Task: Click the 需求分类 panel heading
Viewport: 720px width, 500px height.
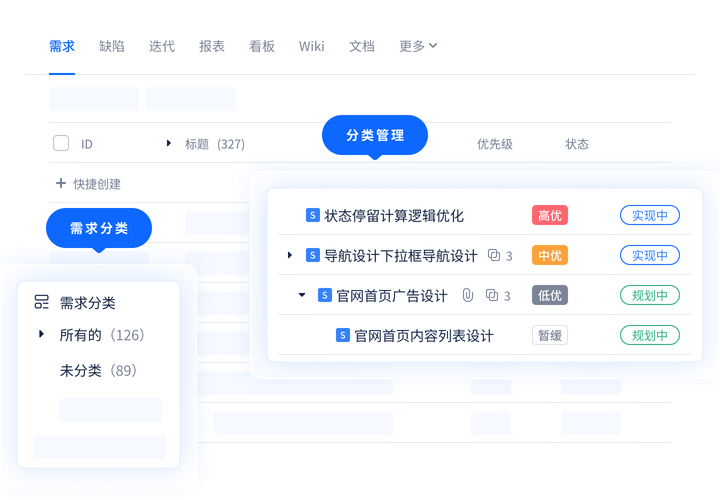Action: 88,303
